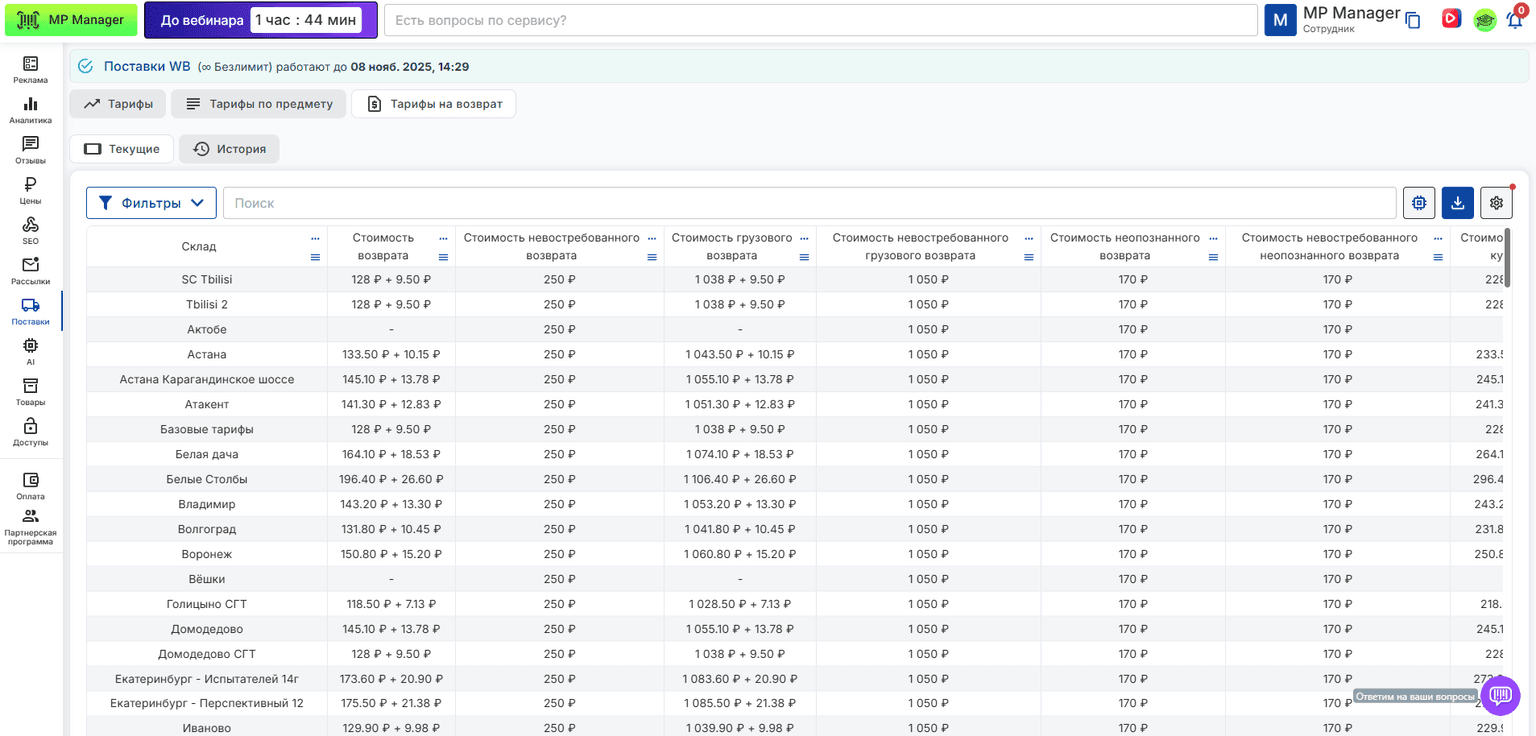Open the Реклама section in the sidebar

(x=30, y=70)
